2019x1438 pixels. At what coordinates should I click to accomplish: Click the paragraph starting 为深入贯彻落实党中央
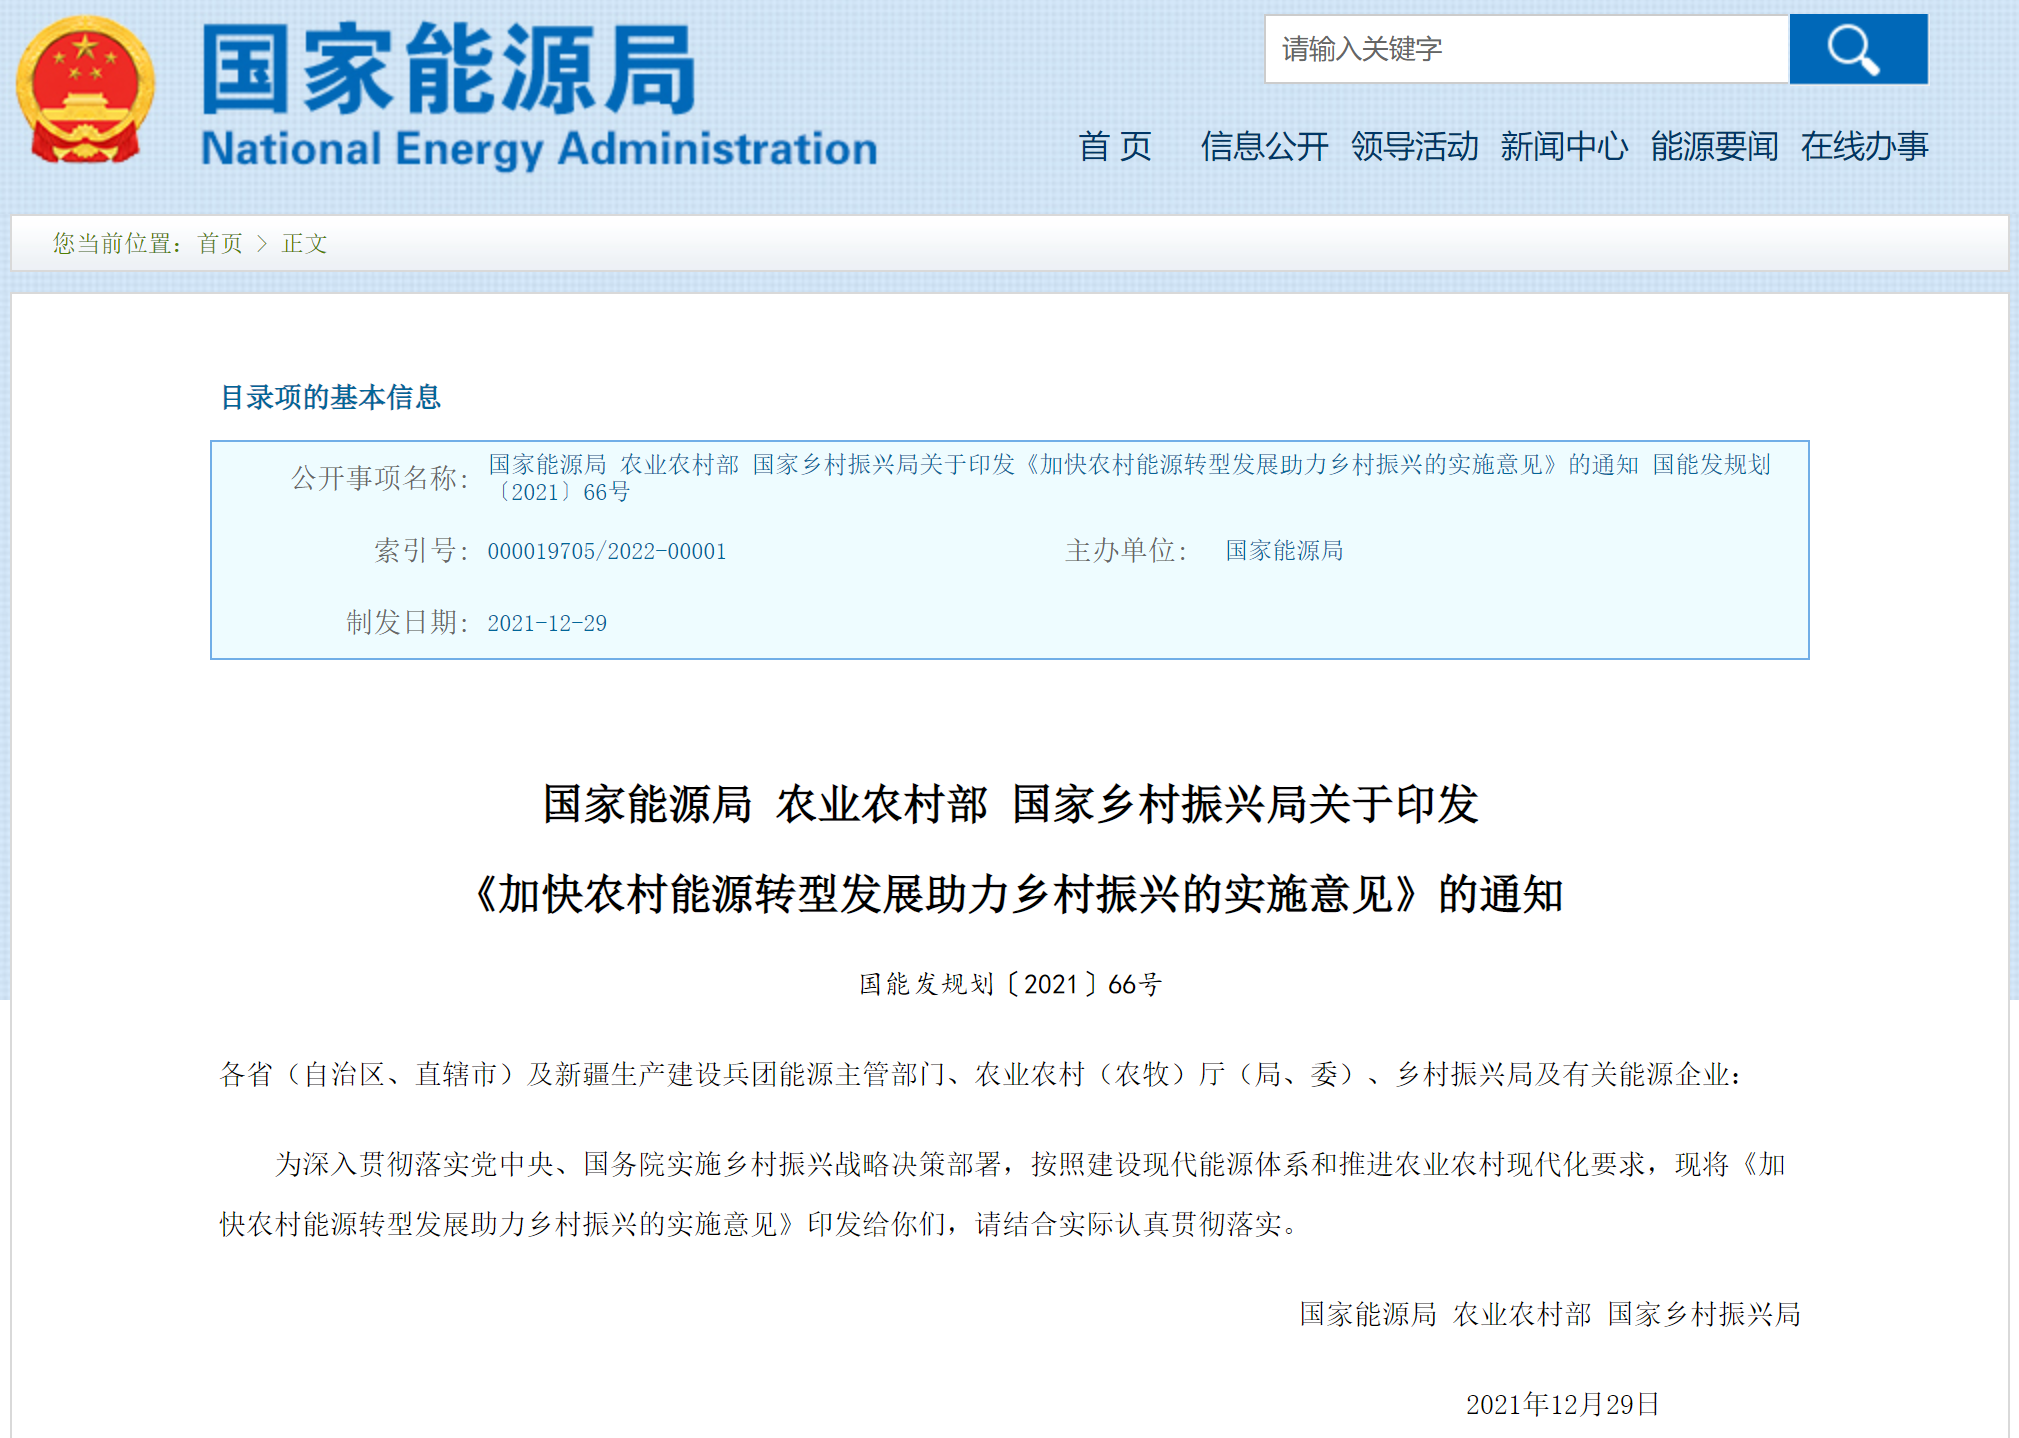click(1003, 1194)
